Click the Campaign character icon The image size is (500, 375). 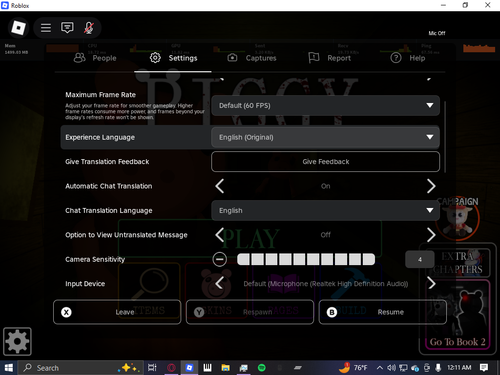tap(458, 218)
